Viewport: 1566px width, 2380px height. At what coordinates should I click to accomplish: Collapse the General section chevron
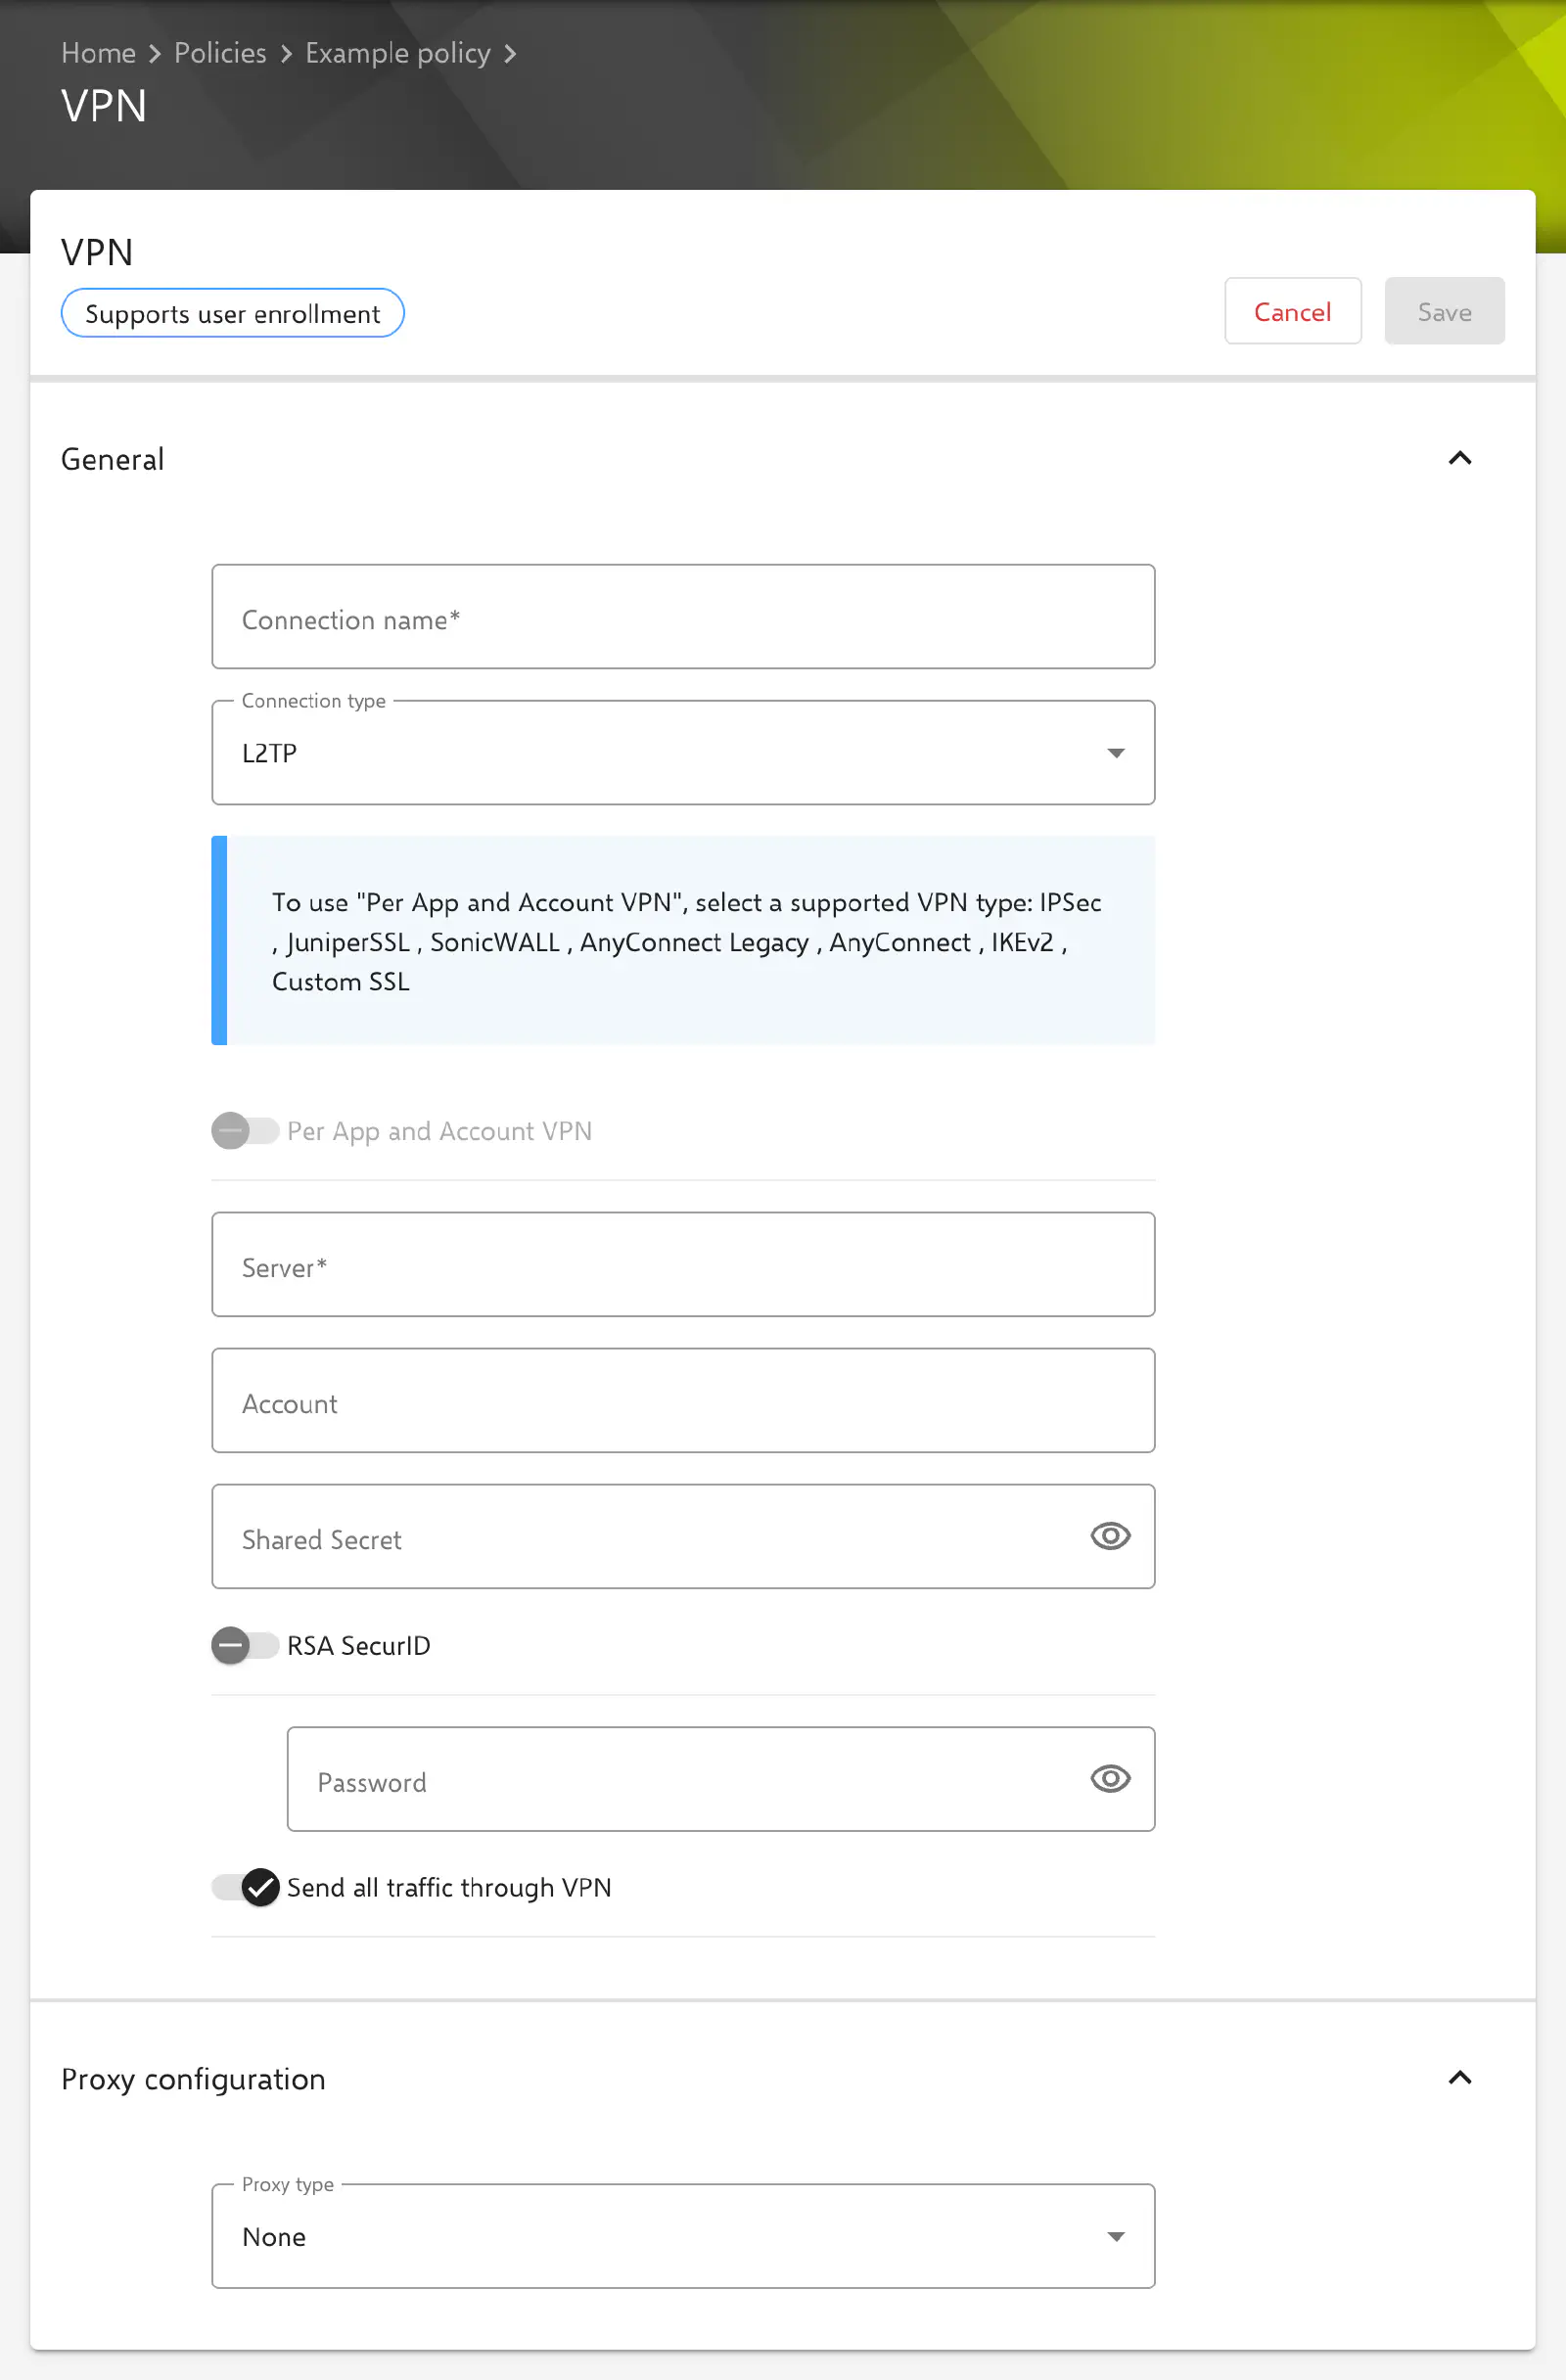pos(1460,458)
